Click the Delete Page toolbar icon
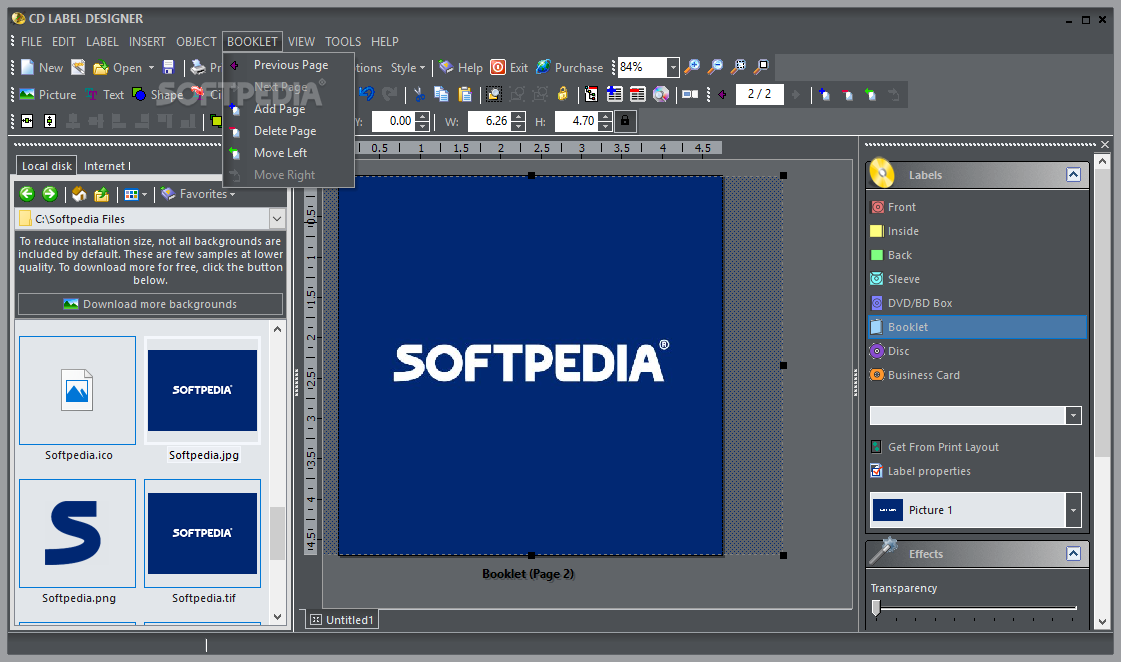The width and height of the screenshot is (1121, 662). pyautogui.click(x=847, y=94)
